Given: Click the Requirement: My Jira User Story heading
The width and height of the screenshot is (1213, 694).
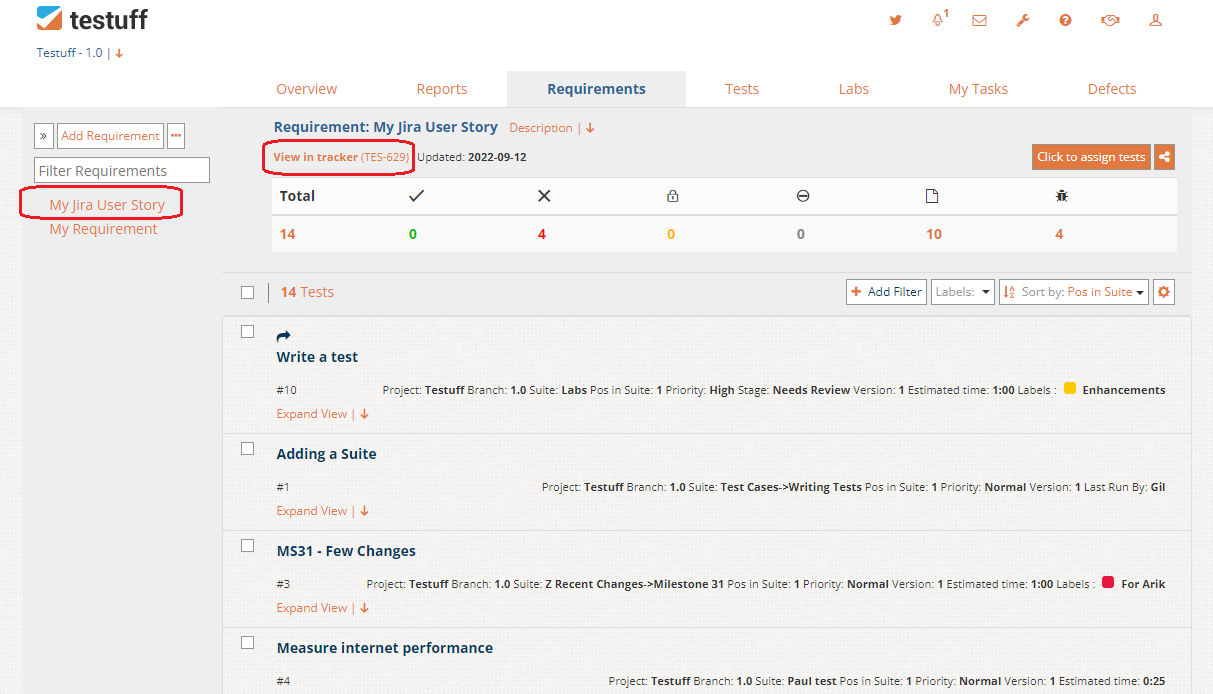Looking at the screenshot, I should (x=386, y=127).
